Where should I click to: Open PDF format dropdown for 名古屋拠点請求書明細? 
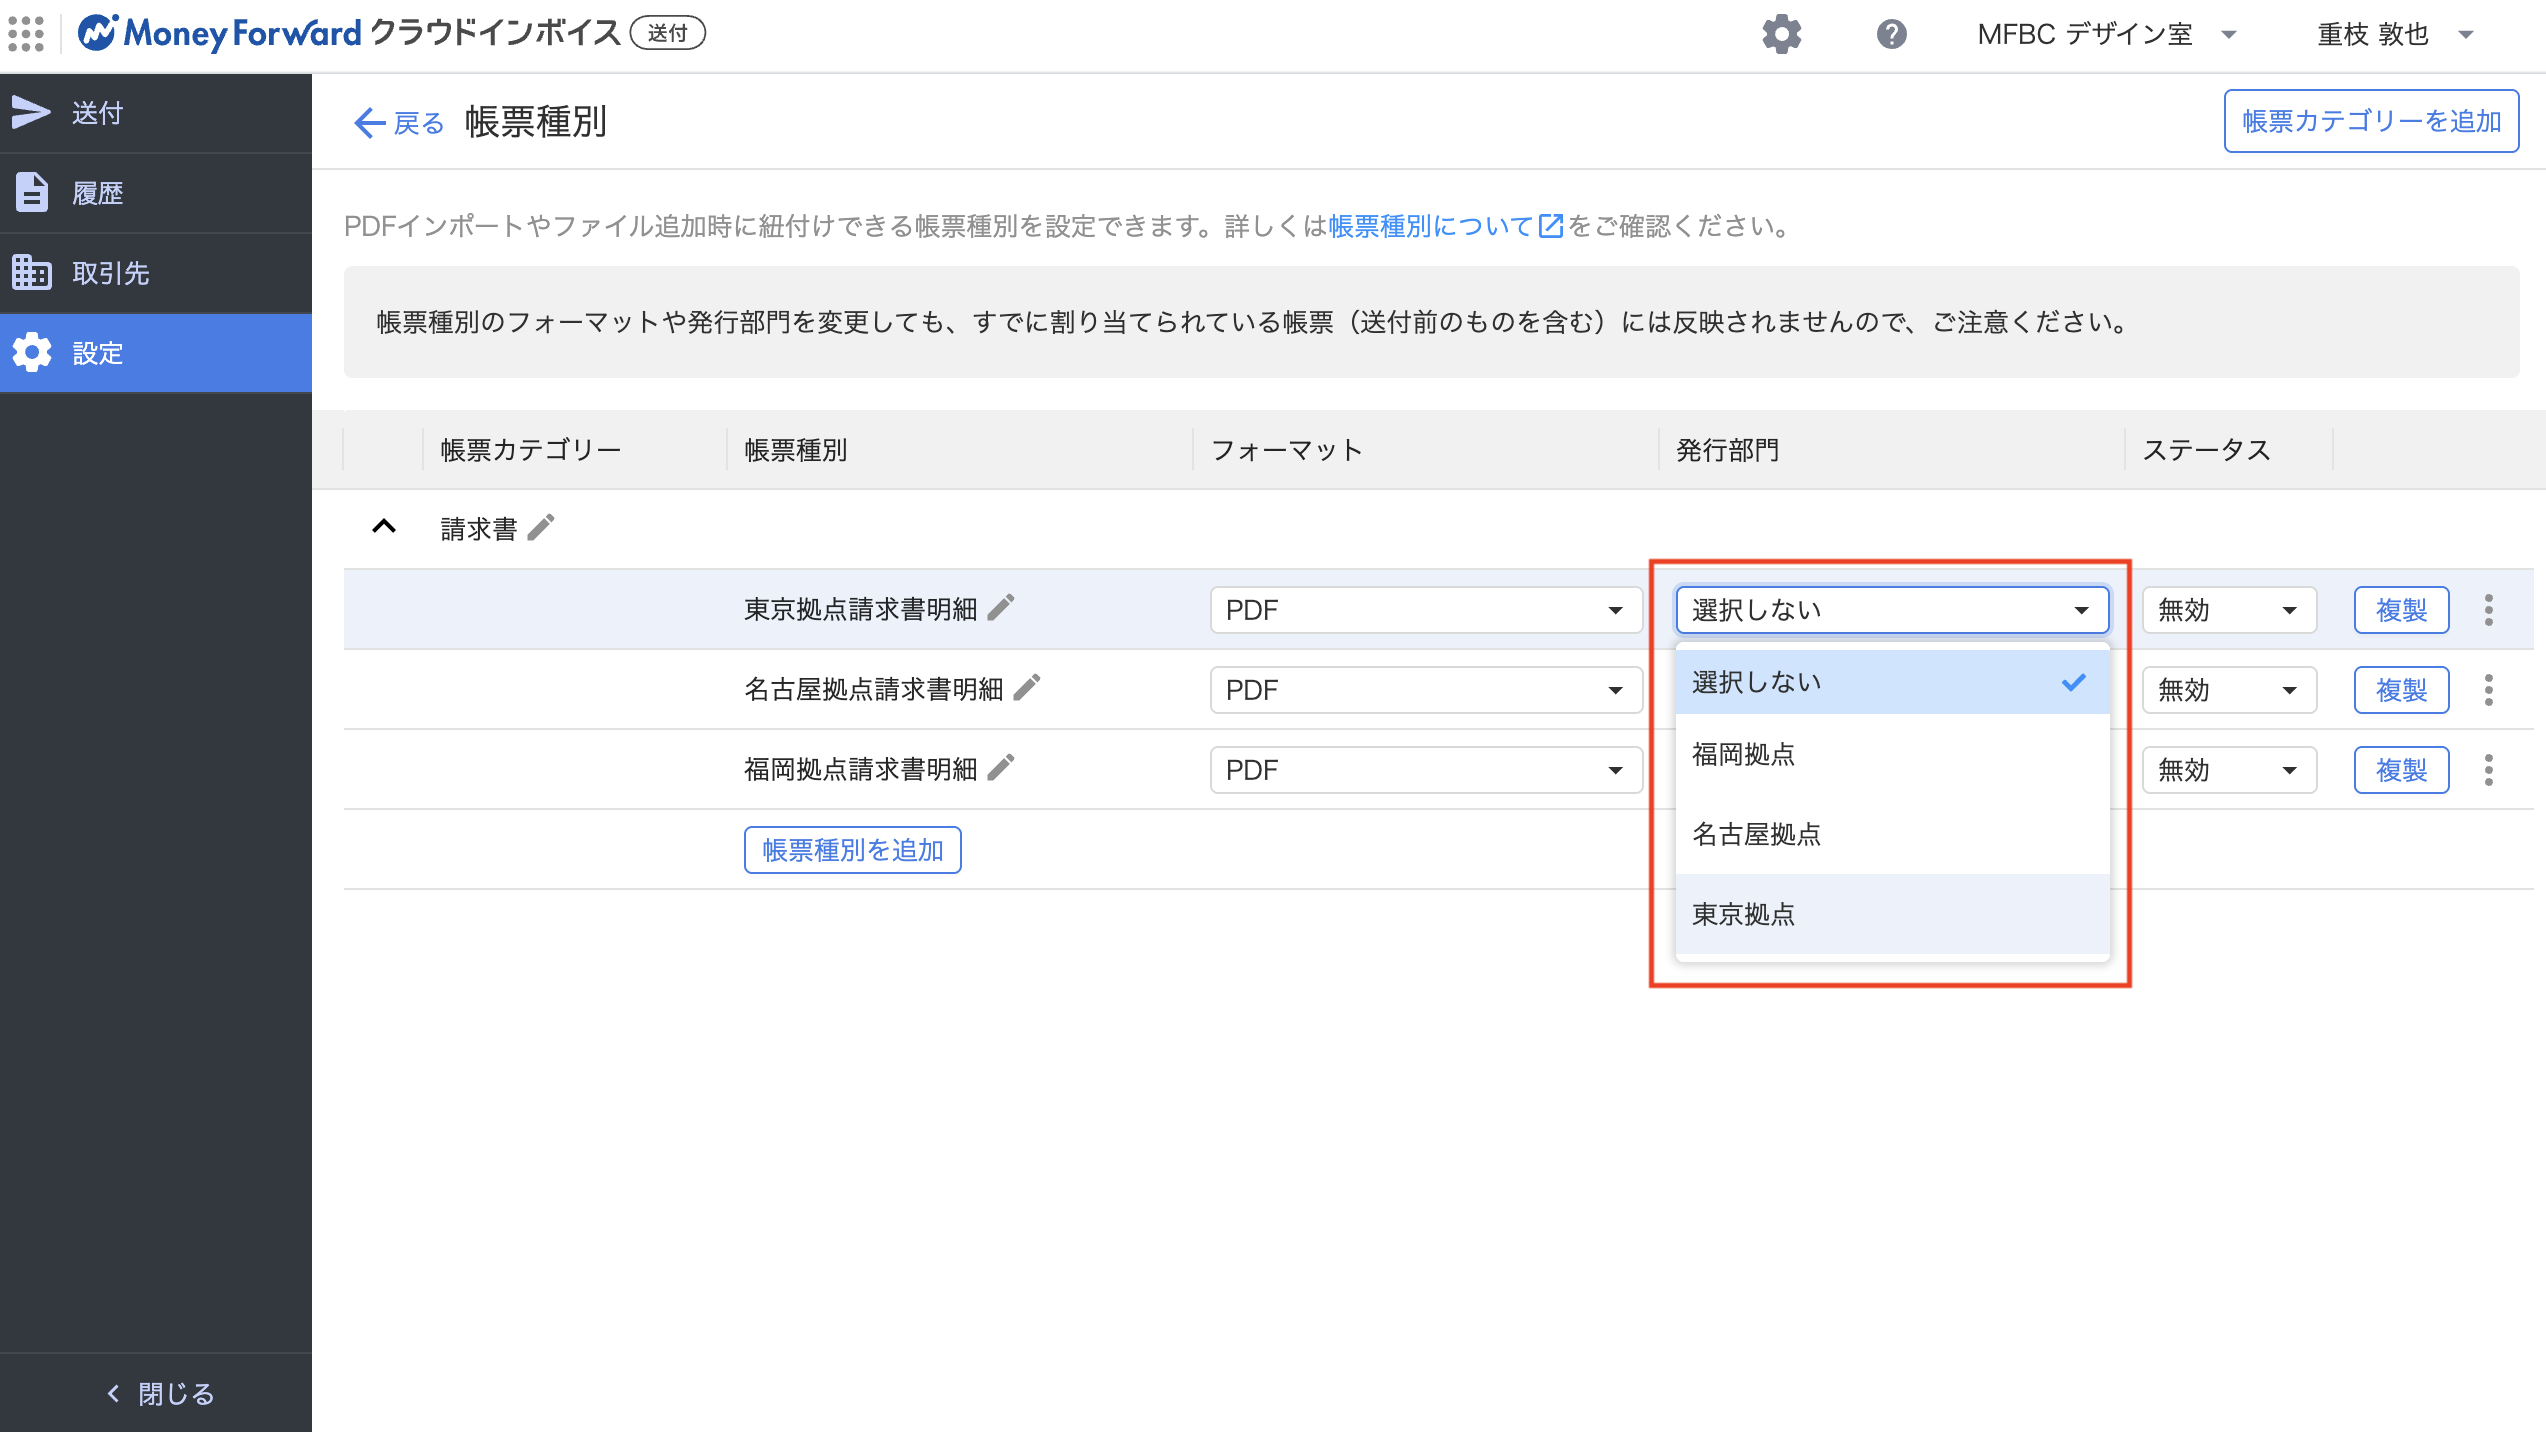coord(1425,690)
